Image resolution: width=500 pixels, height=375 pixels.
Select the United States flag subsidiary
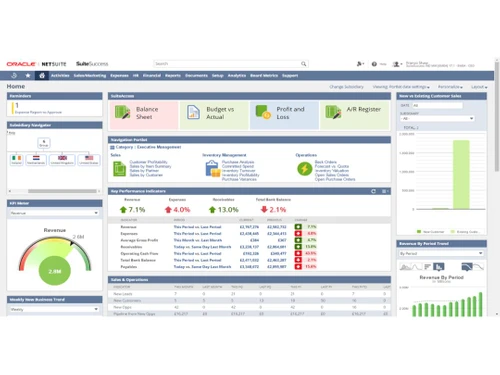coord(89,160)
